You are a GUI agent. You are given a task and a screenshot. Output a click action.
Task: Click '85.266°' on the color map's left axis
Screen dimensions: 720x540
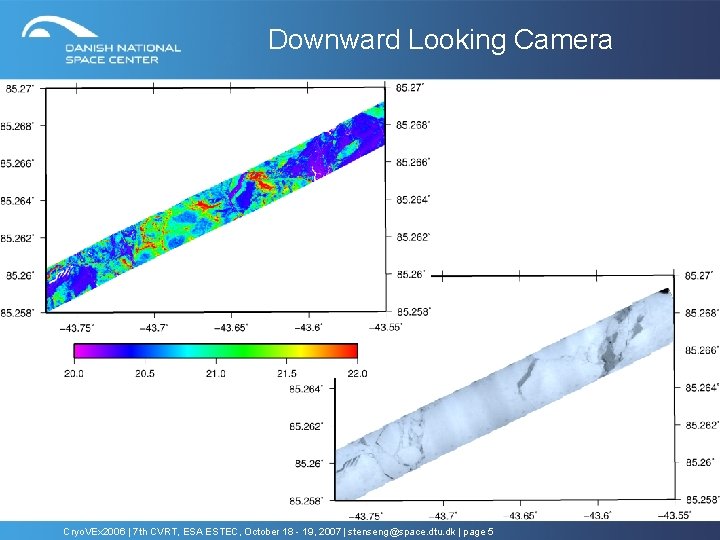click(17, 164)
